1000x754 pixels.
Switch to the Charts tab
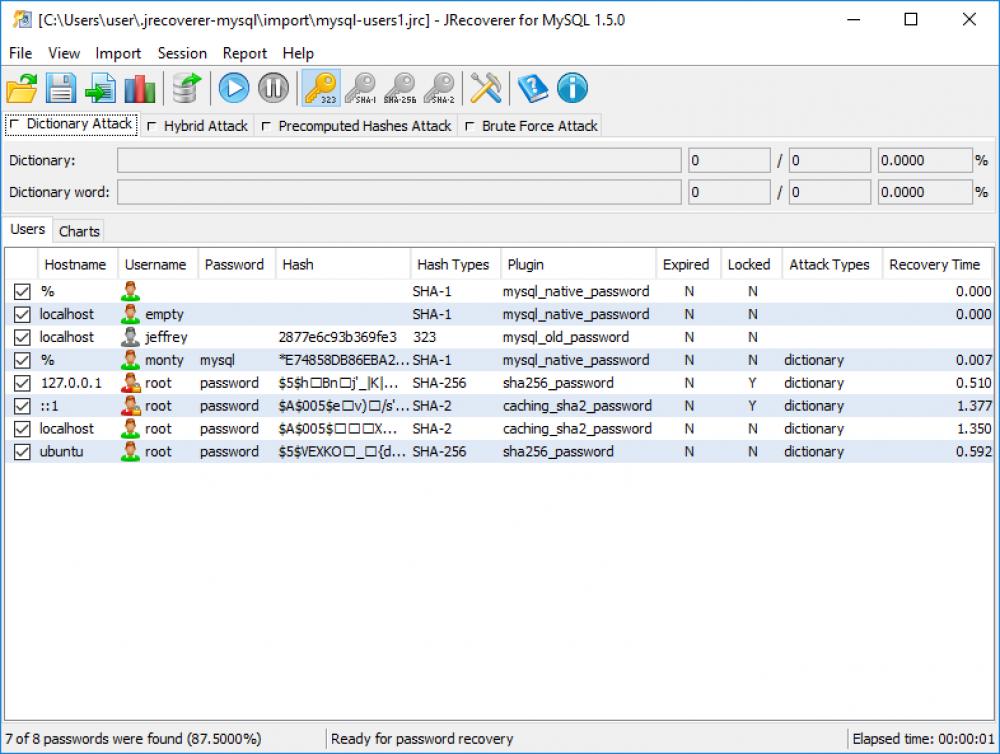(x=78, y=230)
